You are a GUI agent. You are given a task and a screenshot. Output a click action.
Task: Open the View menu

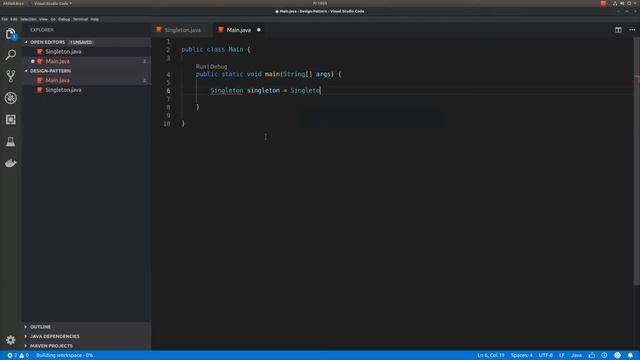click(43, 19)
